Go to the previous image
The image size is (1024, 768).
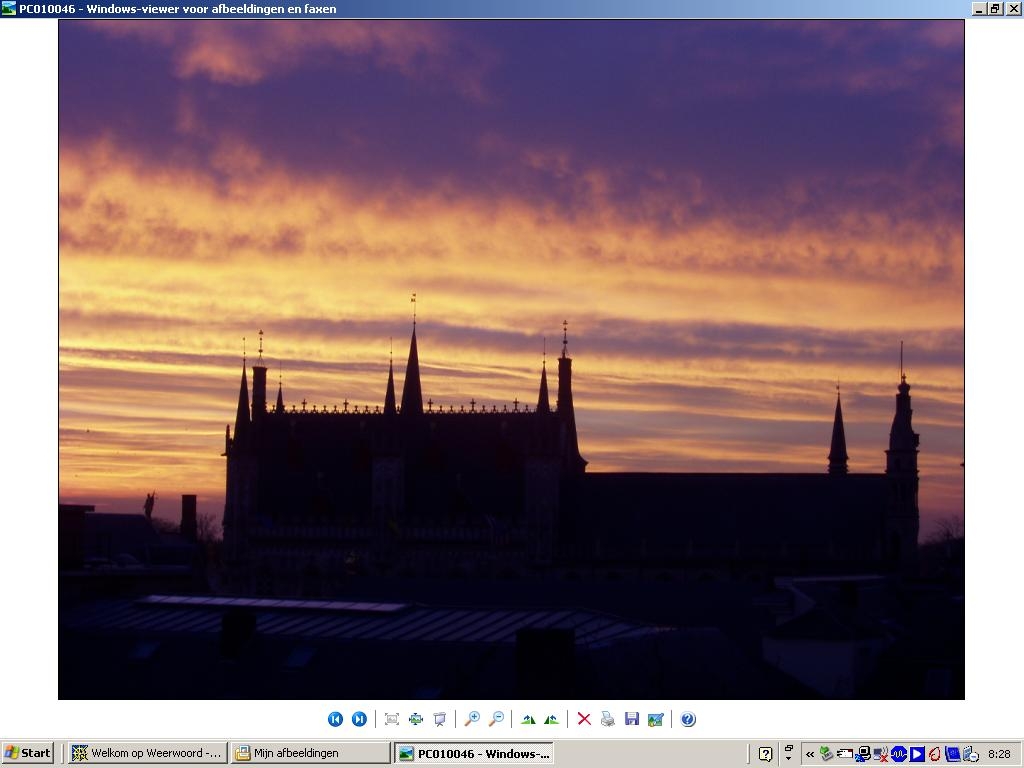click(x=335, y=719)
